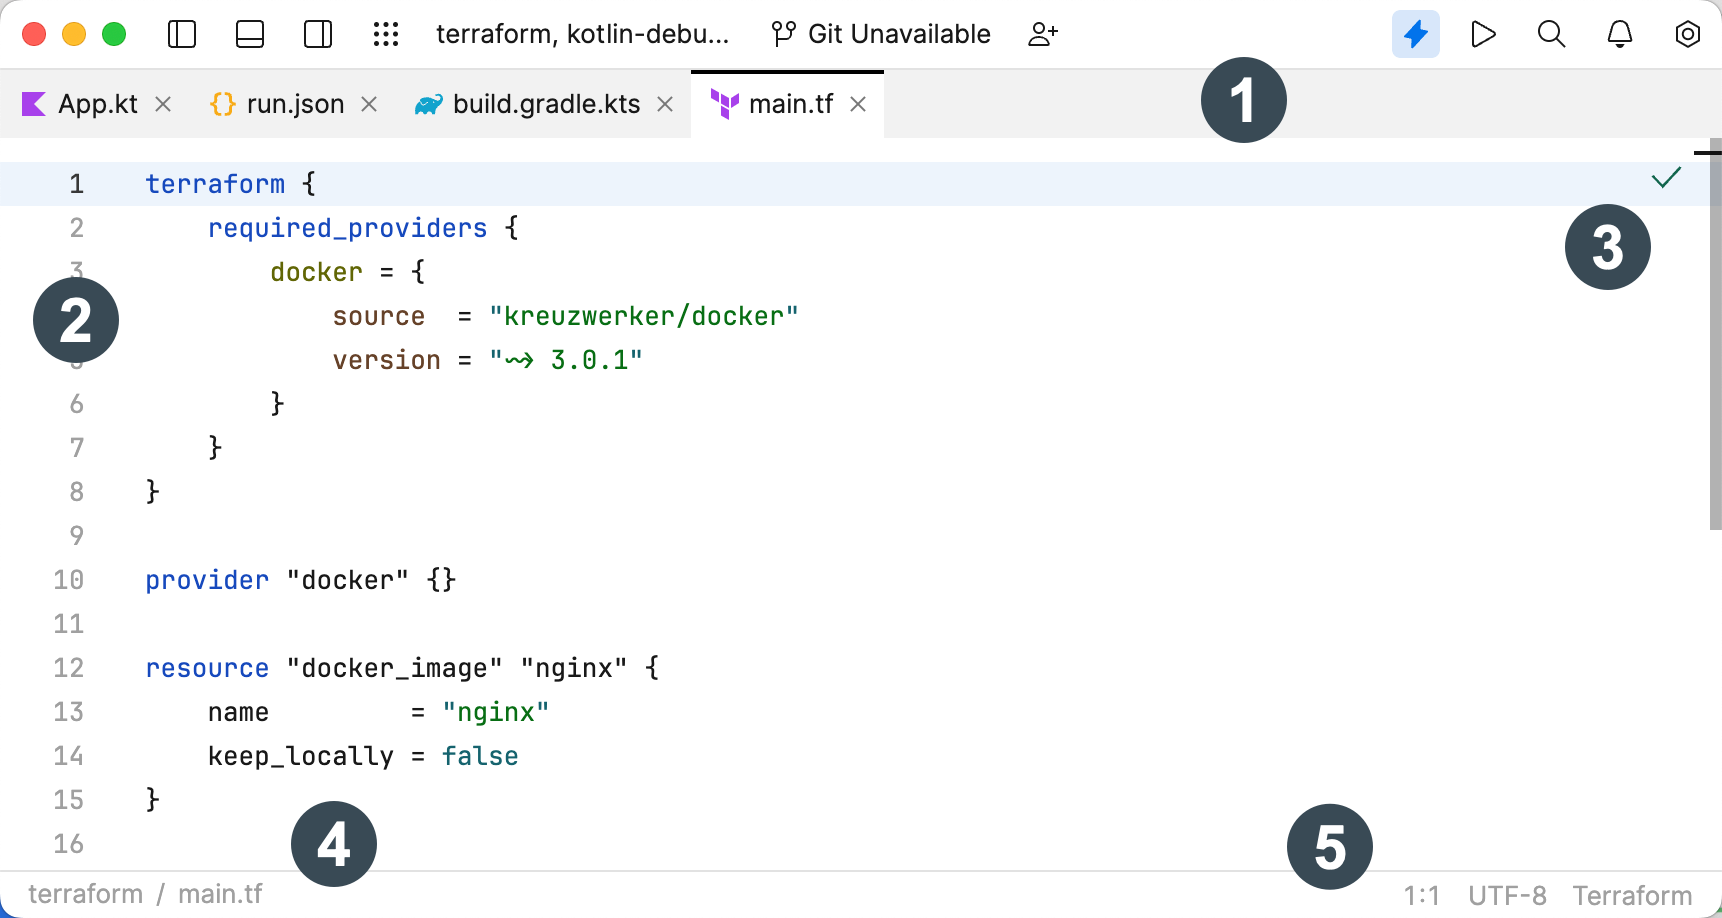Toggle the right panel visibility
This screenshot has height=918, width=1722.
[317, 33]
